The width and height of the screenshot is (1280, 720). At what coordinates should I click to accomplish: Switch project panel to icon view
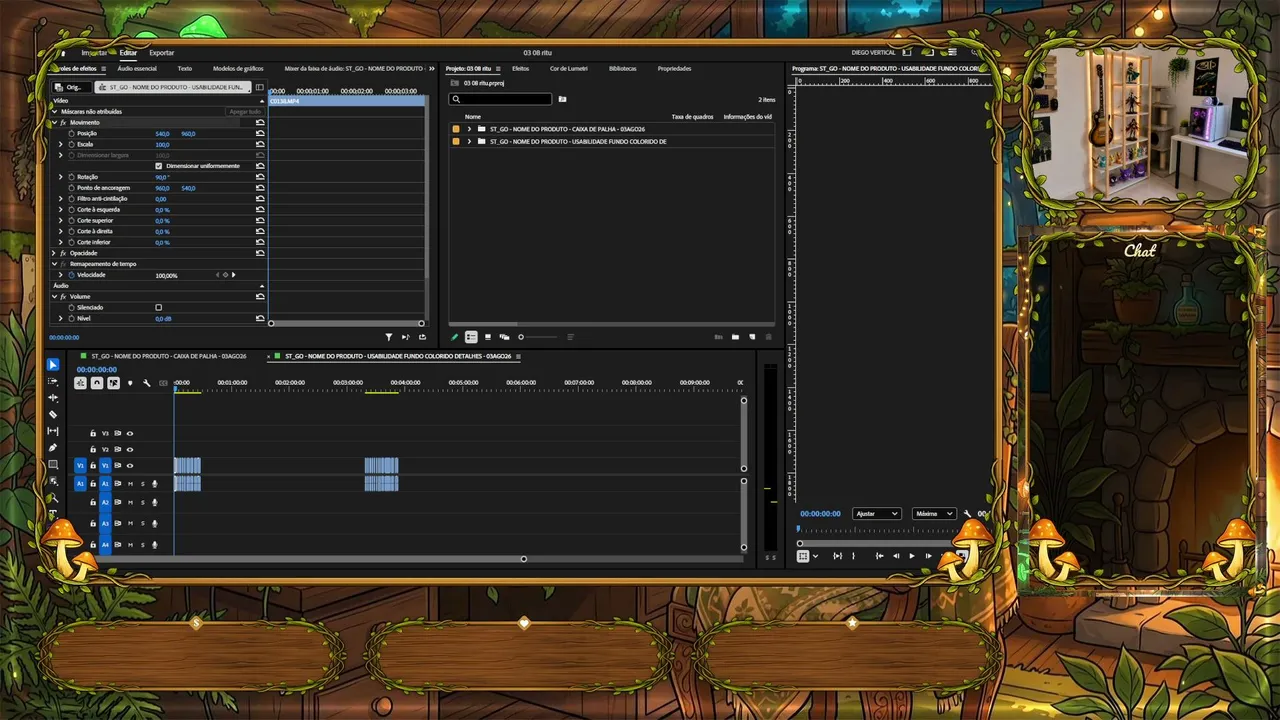pos(488,337)
